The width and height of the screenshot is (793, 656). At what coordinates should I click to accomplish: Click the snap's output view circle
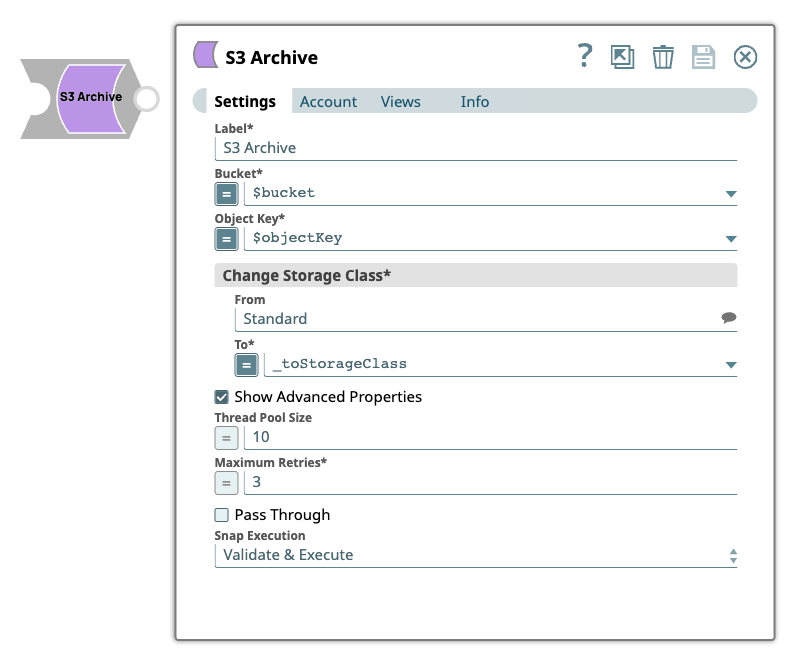(x=146, y=98)
